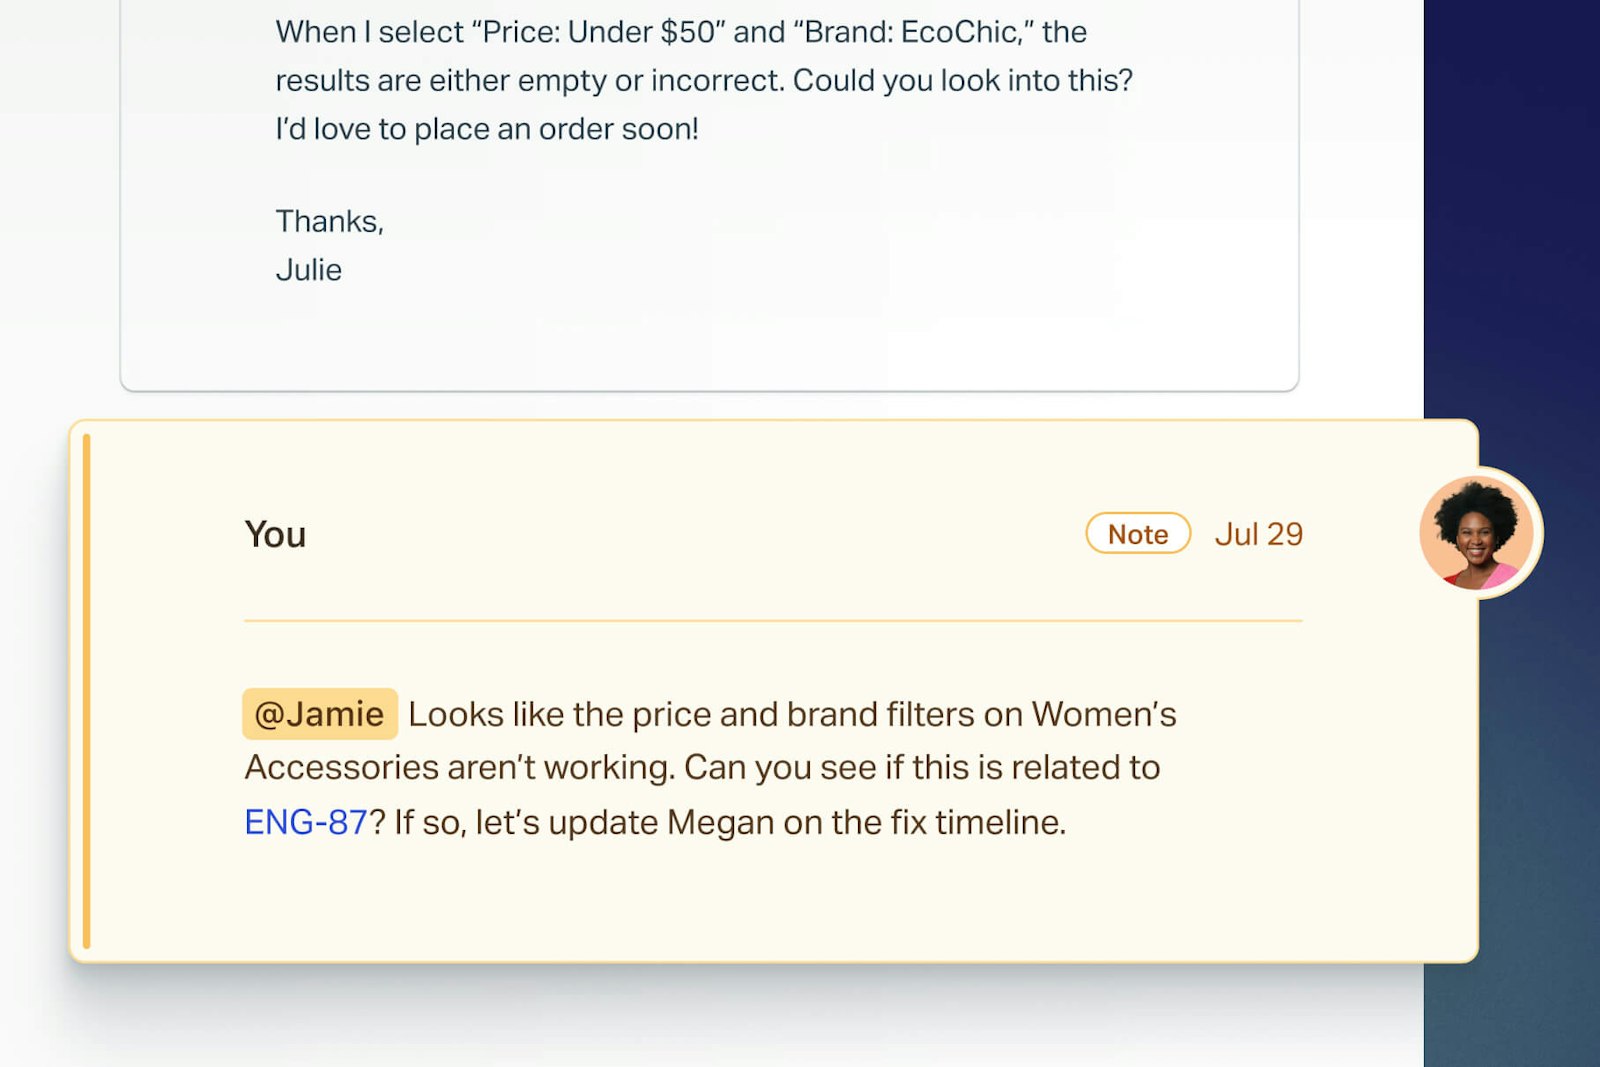Click the "Julie" signature in the email

pos(309,270)
